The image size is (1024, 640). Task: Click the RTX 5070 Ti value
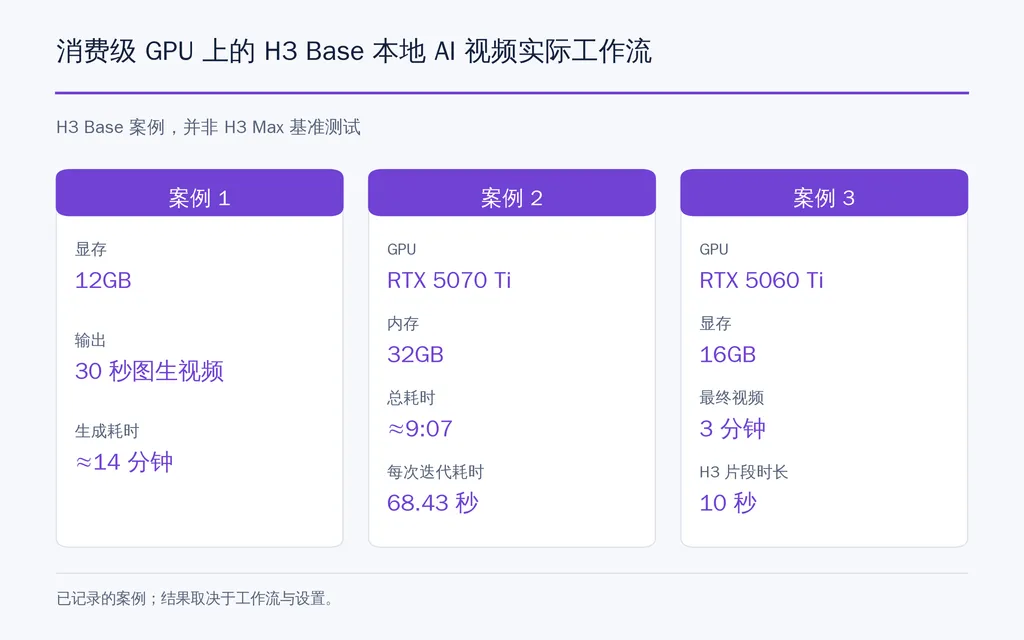pyautogui.click(x=449, y=280)
